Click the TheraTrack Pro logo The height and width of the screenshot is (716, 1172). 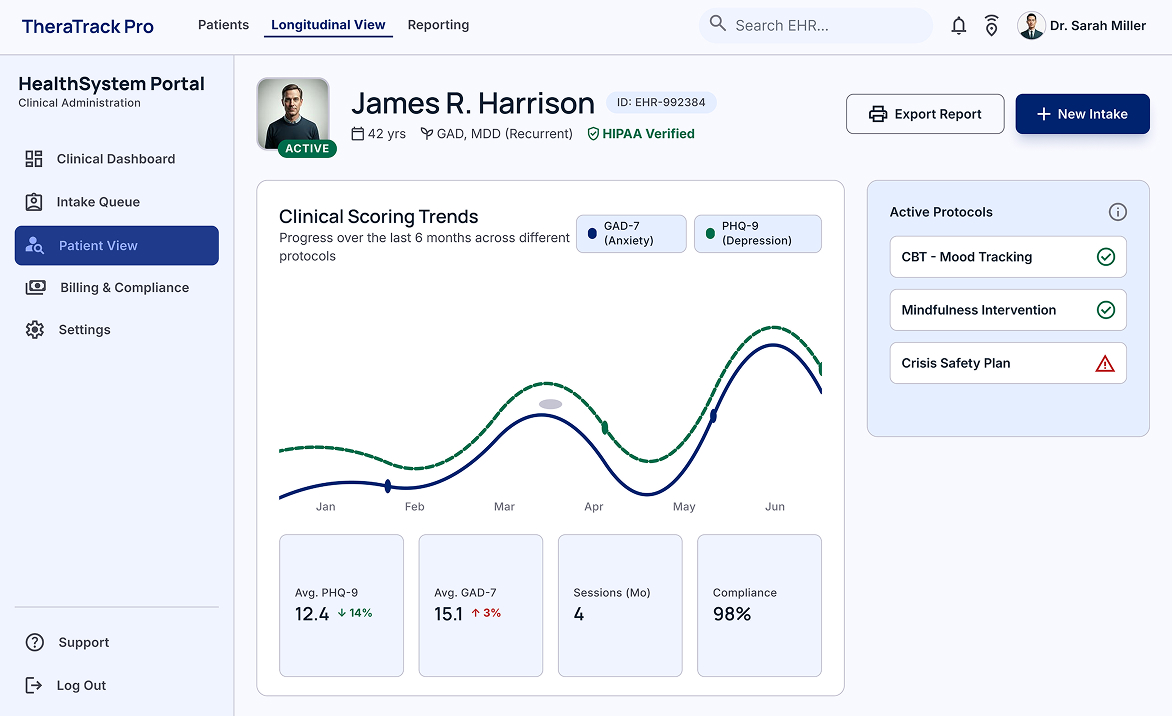(87, 27)
